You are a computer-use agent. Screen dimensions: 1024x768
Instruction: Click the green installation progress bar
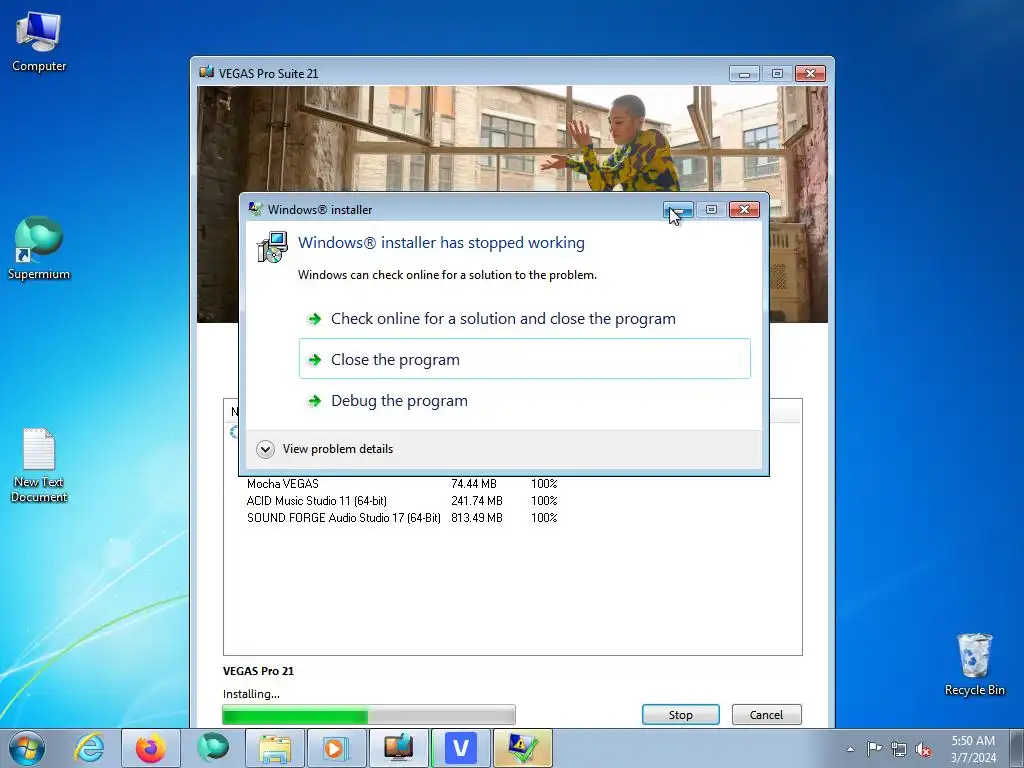(368, 715)
